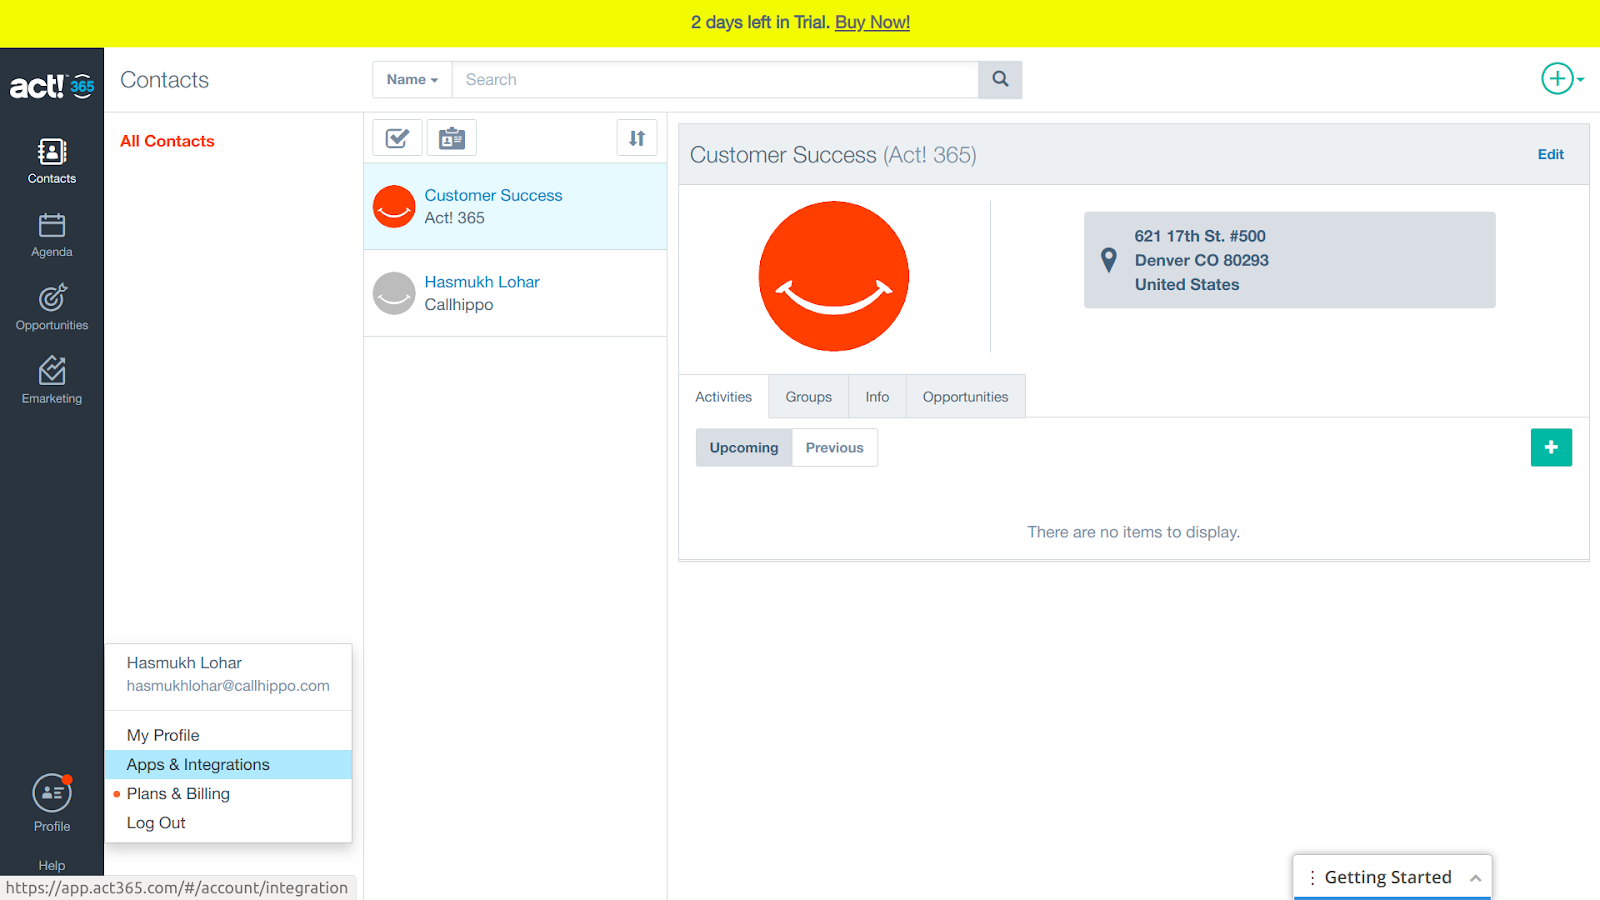Viewport: 1600px width, 900px height.
Task: Select Log Out menu item
Action: [228, 822]
